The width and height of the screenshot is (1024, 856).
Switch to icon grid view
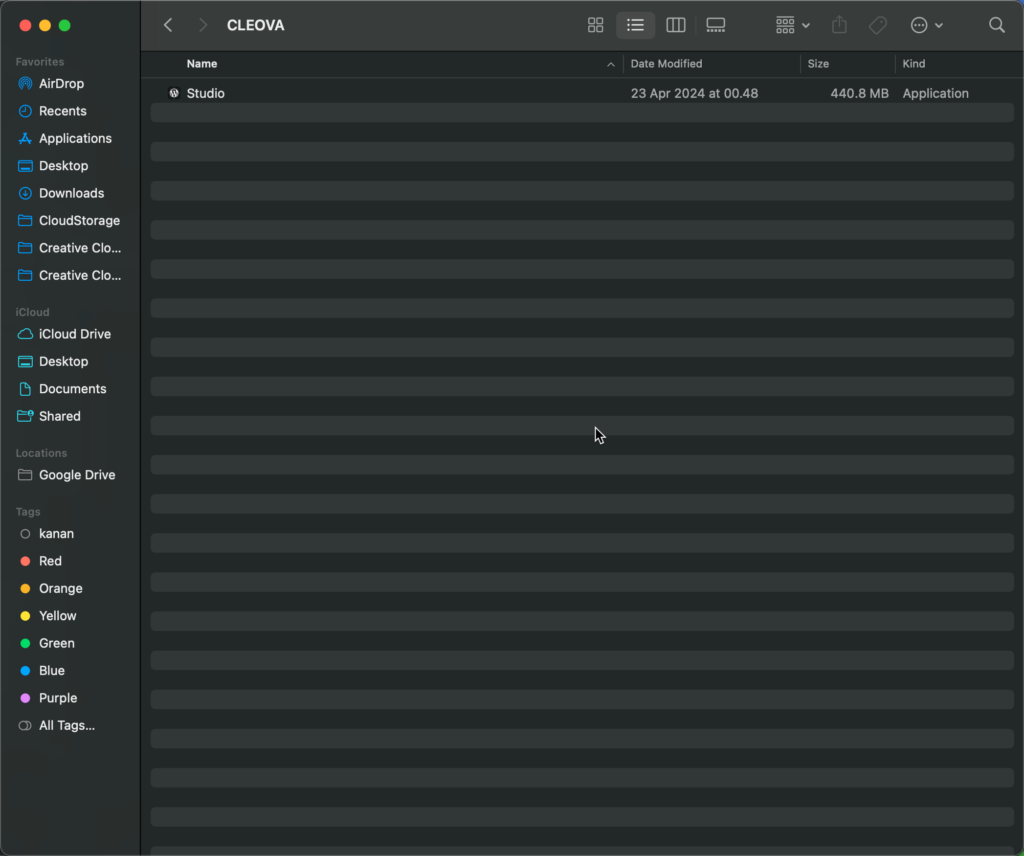pyautogui.click(x=595, y=25)
